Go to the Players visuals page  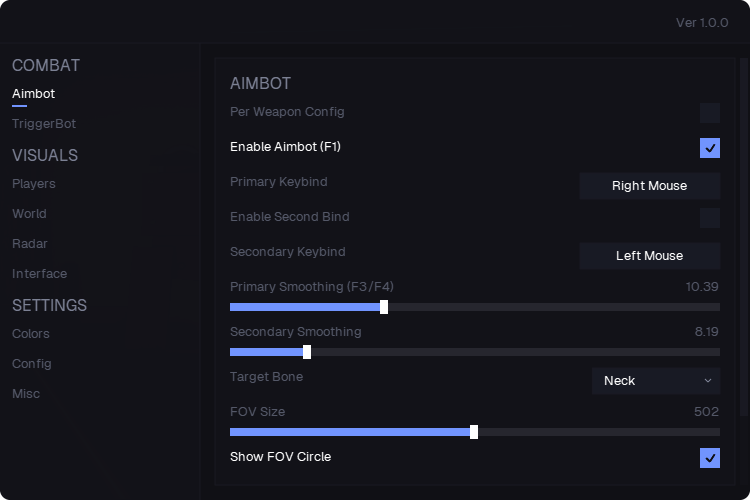tap(33, 184)
